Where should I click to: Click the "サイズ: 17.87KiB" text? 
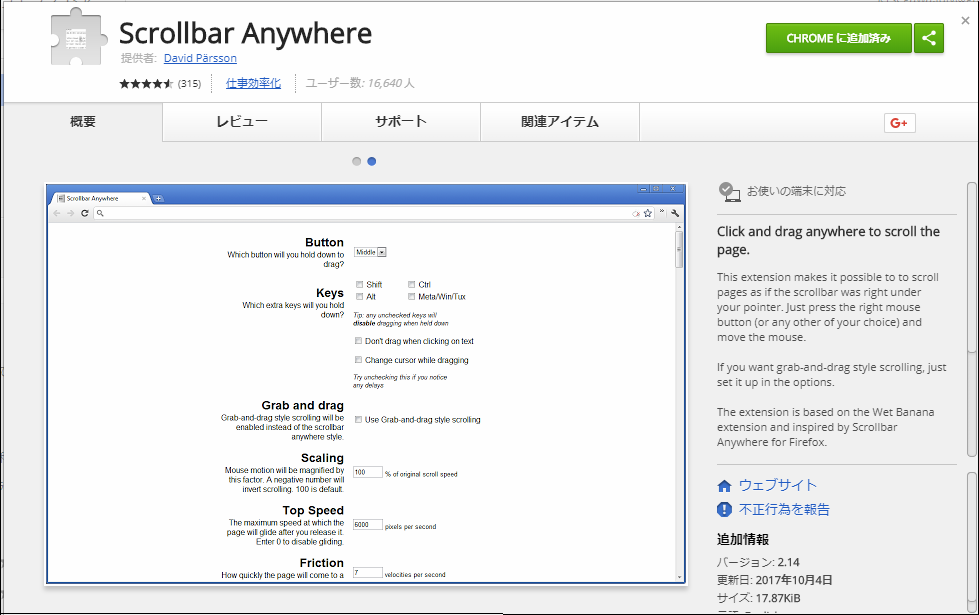tap(759, 598)
